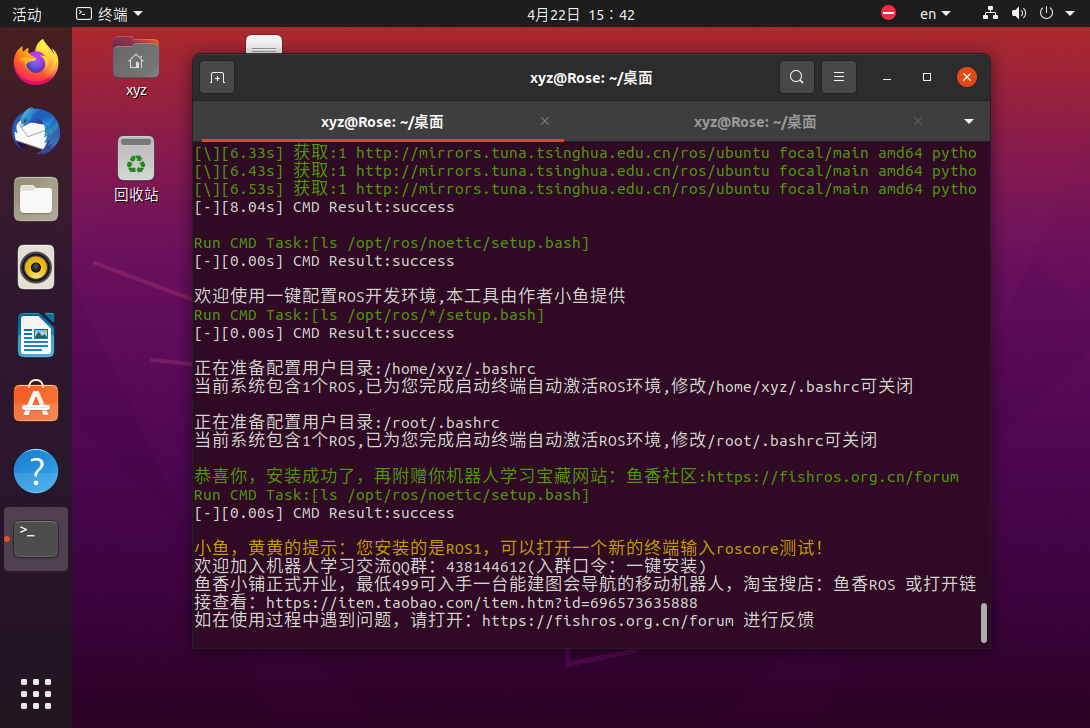Open the 活动 activities overview
Screen dimensions: 1090x728
pyautogui.click(x=27, y=15)
